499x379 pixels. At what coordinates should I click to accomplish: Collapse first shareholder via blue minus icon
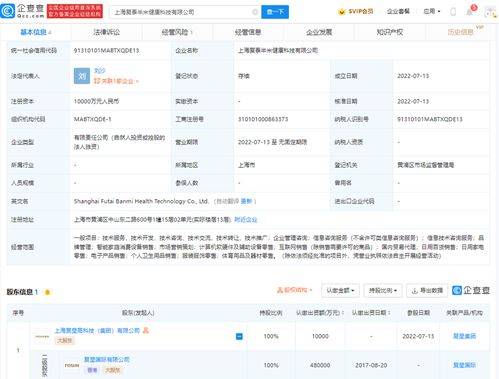(239, 336)
